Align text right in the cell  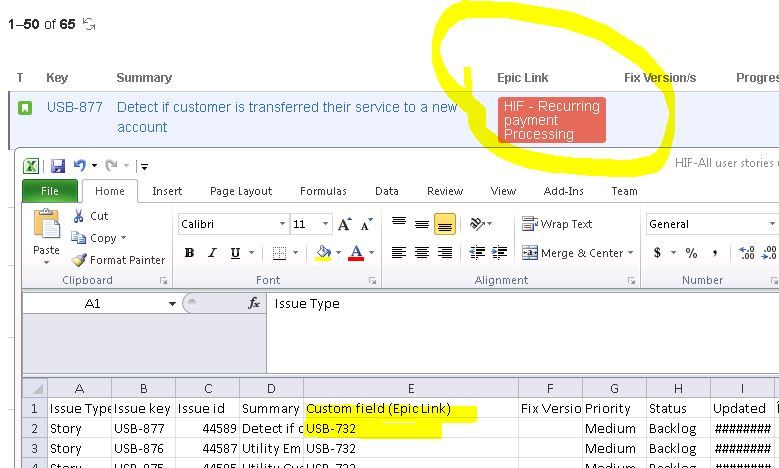445,253
